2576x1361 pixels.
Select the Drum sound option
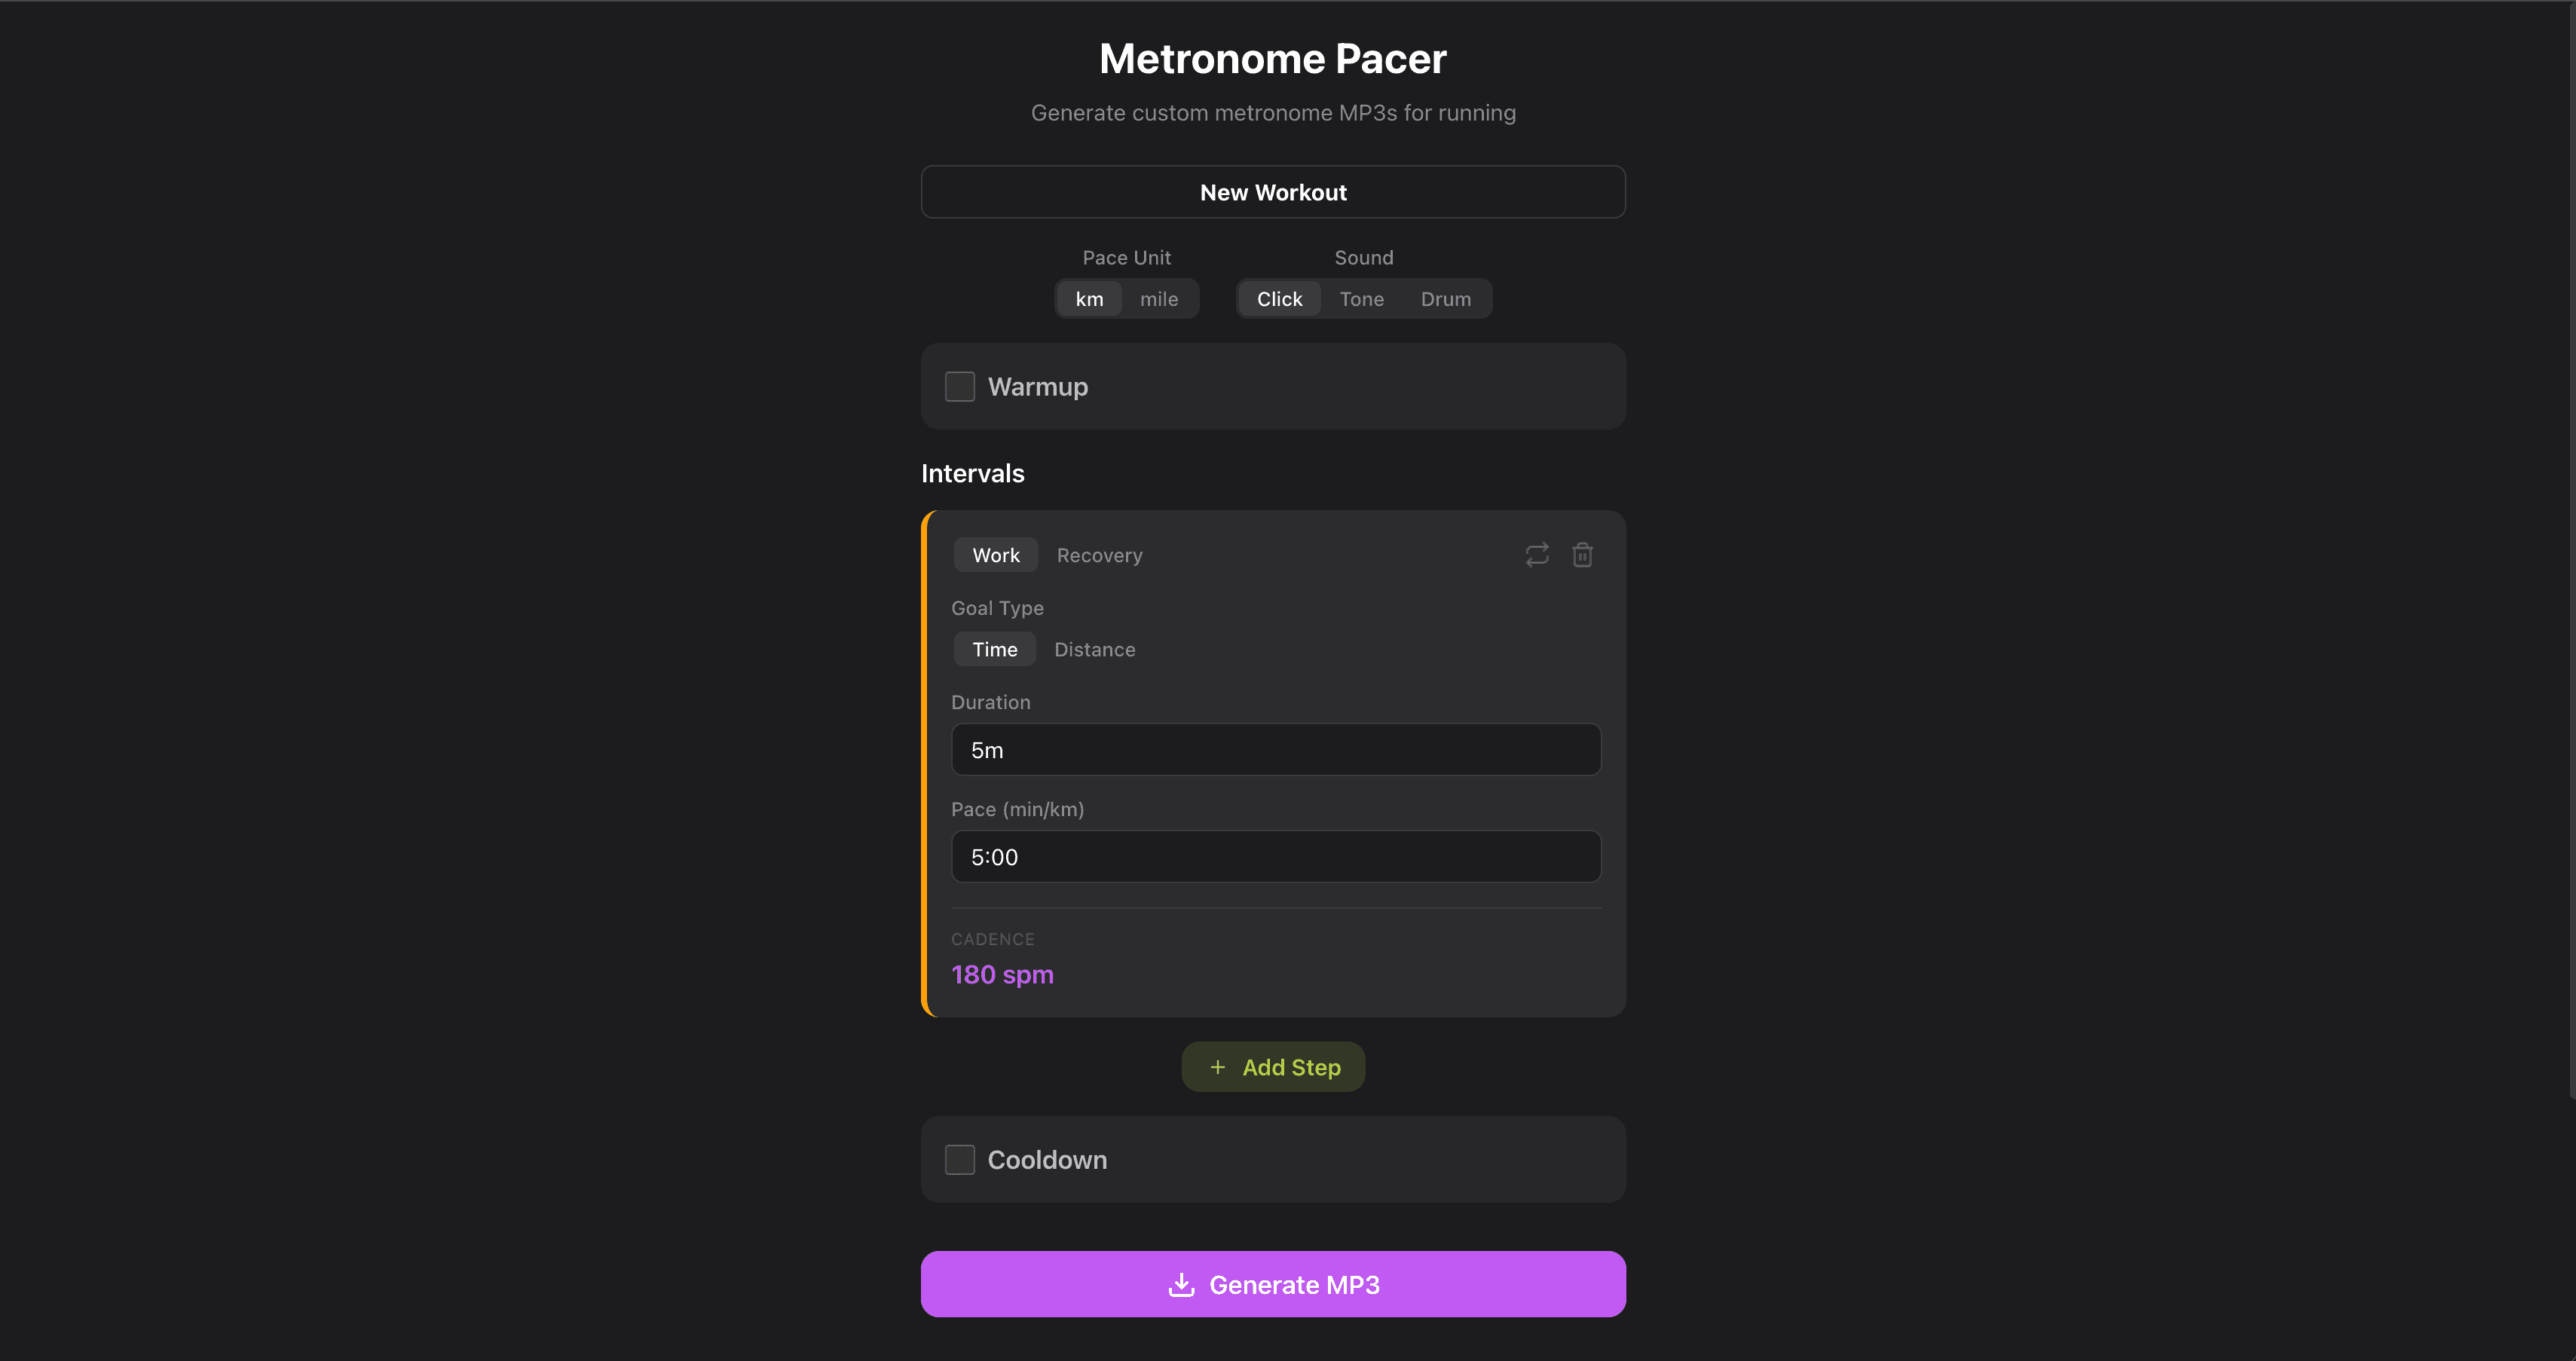click(1446, 298)
